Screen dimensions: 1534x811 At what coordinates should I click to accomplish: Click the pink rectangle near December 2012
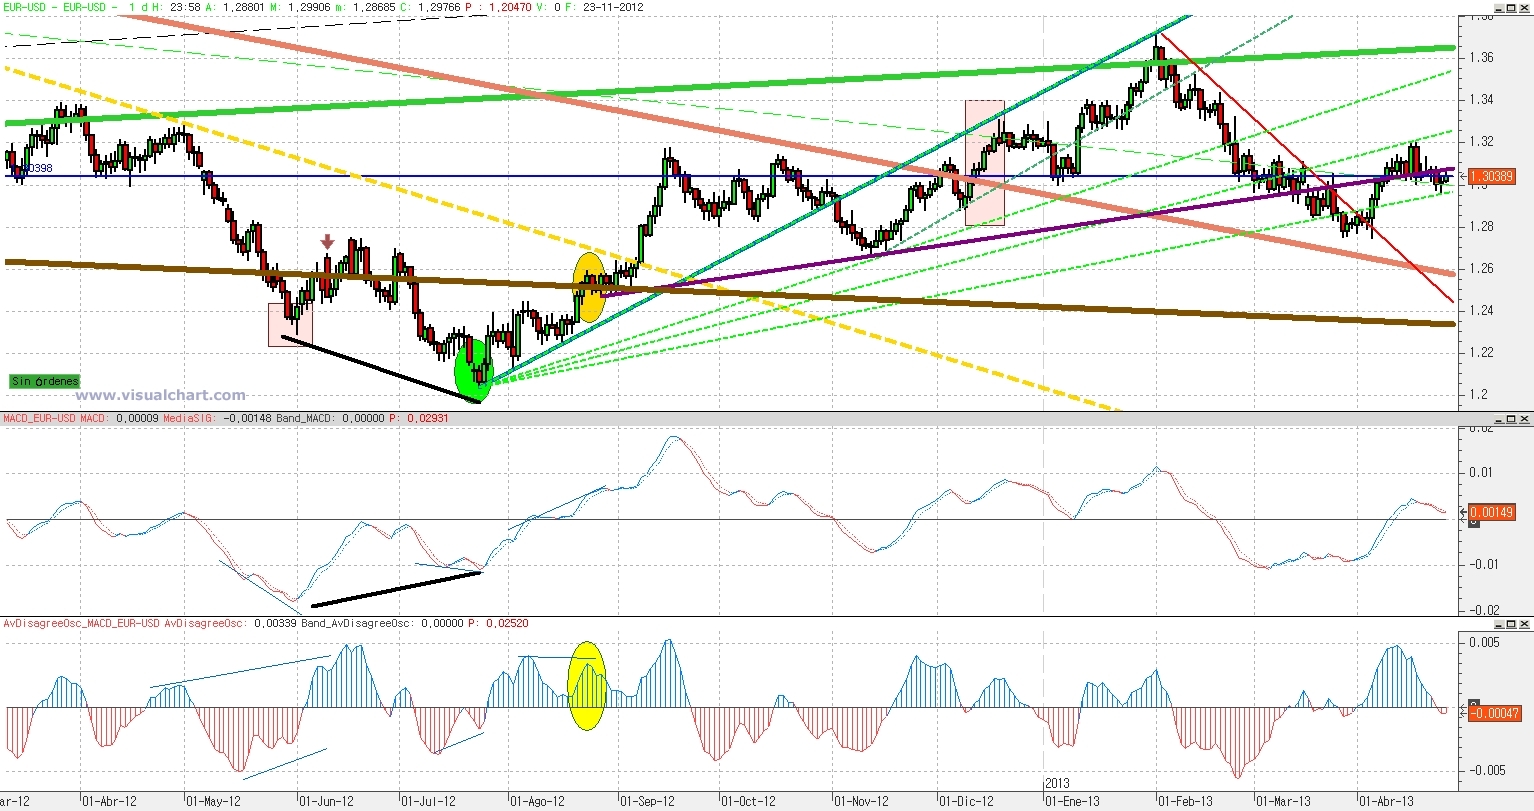coord(984,162)
